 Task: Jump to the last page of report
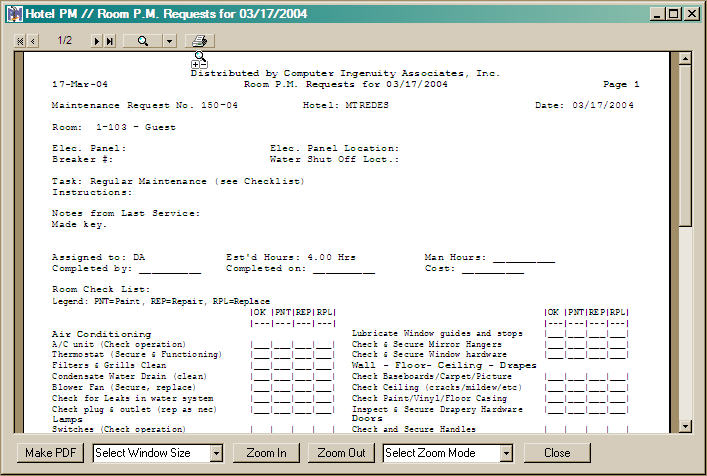[x=110, y=41]
